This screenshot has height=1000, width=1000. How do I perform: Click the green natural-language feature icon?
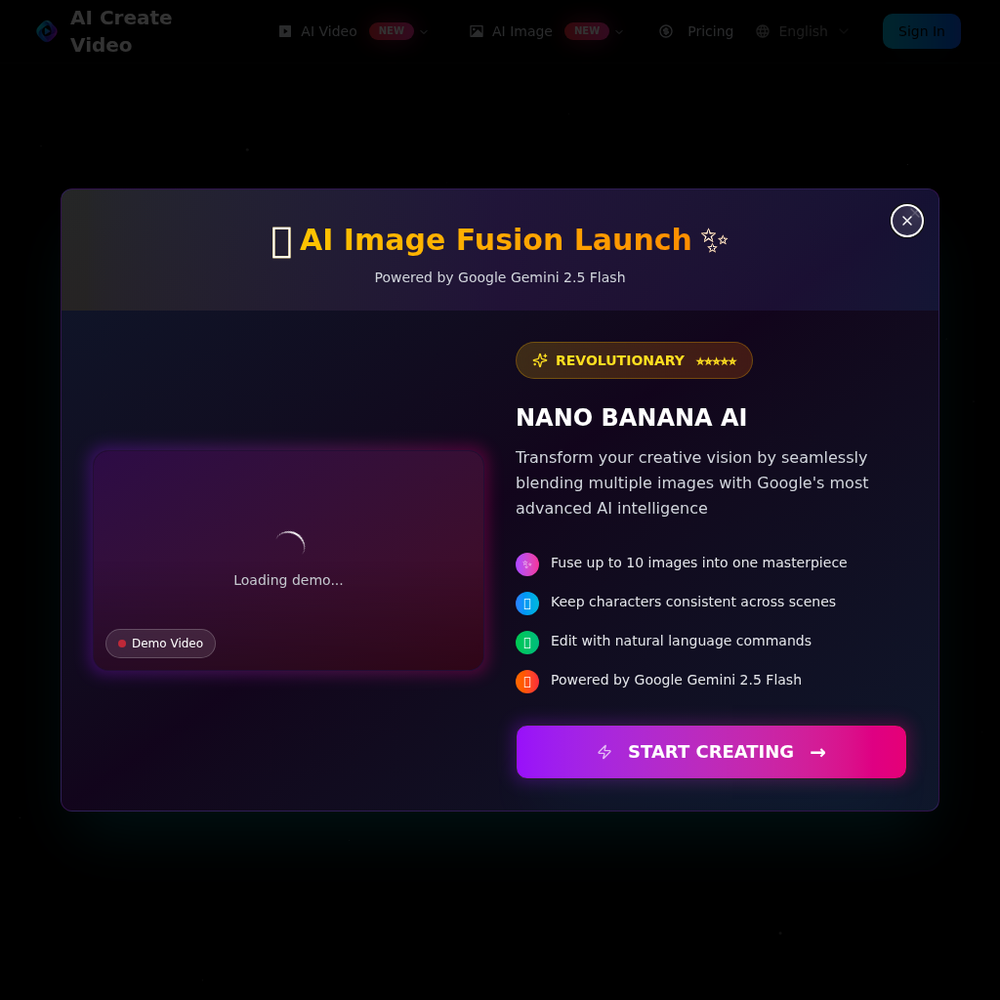click(x=527, y=642)
